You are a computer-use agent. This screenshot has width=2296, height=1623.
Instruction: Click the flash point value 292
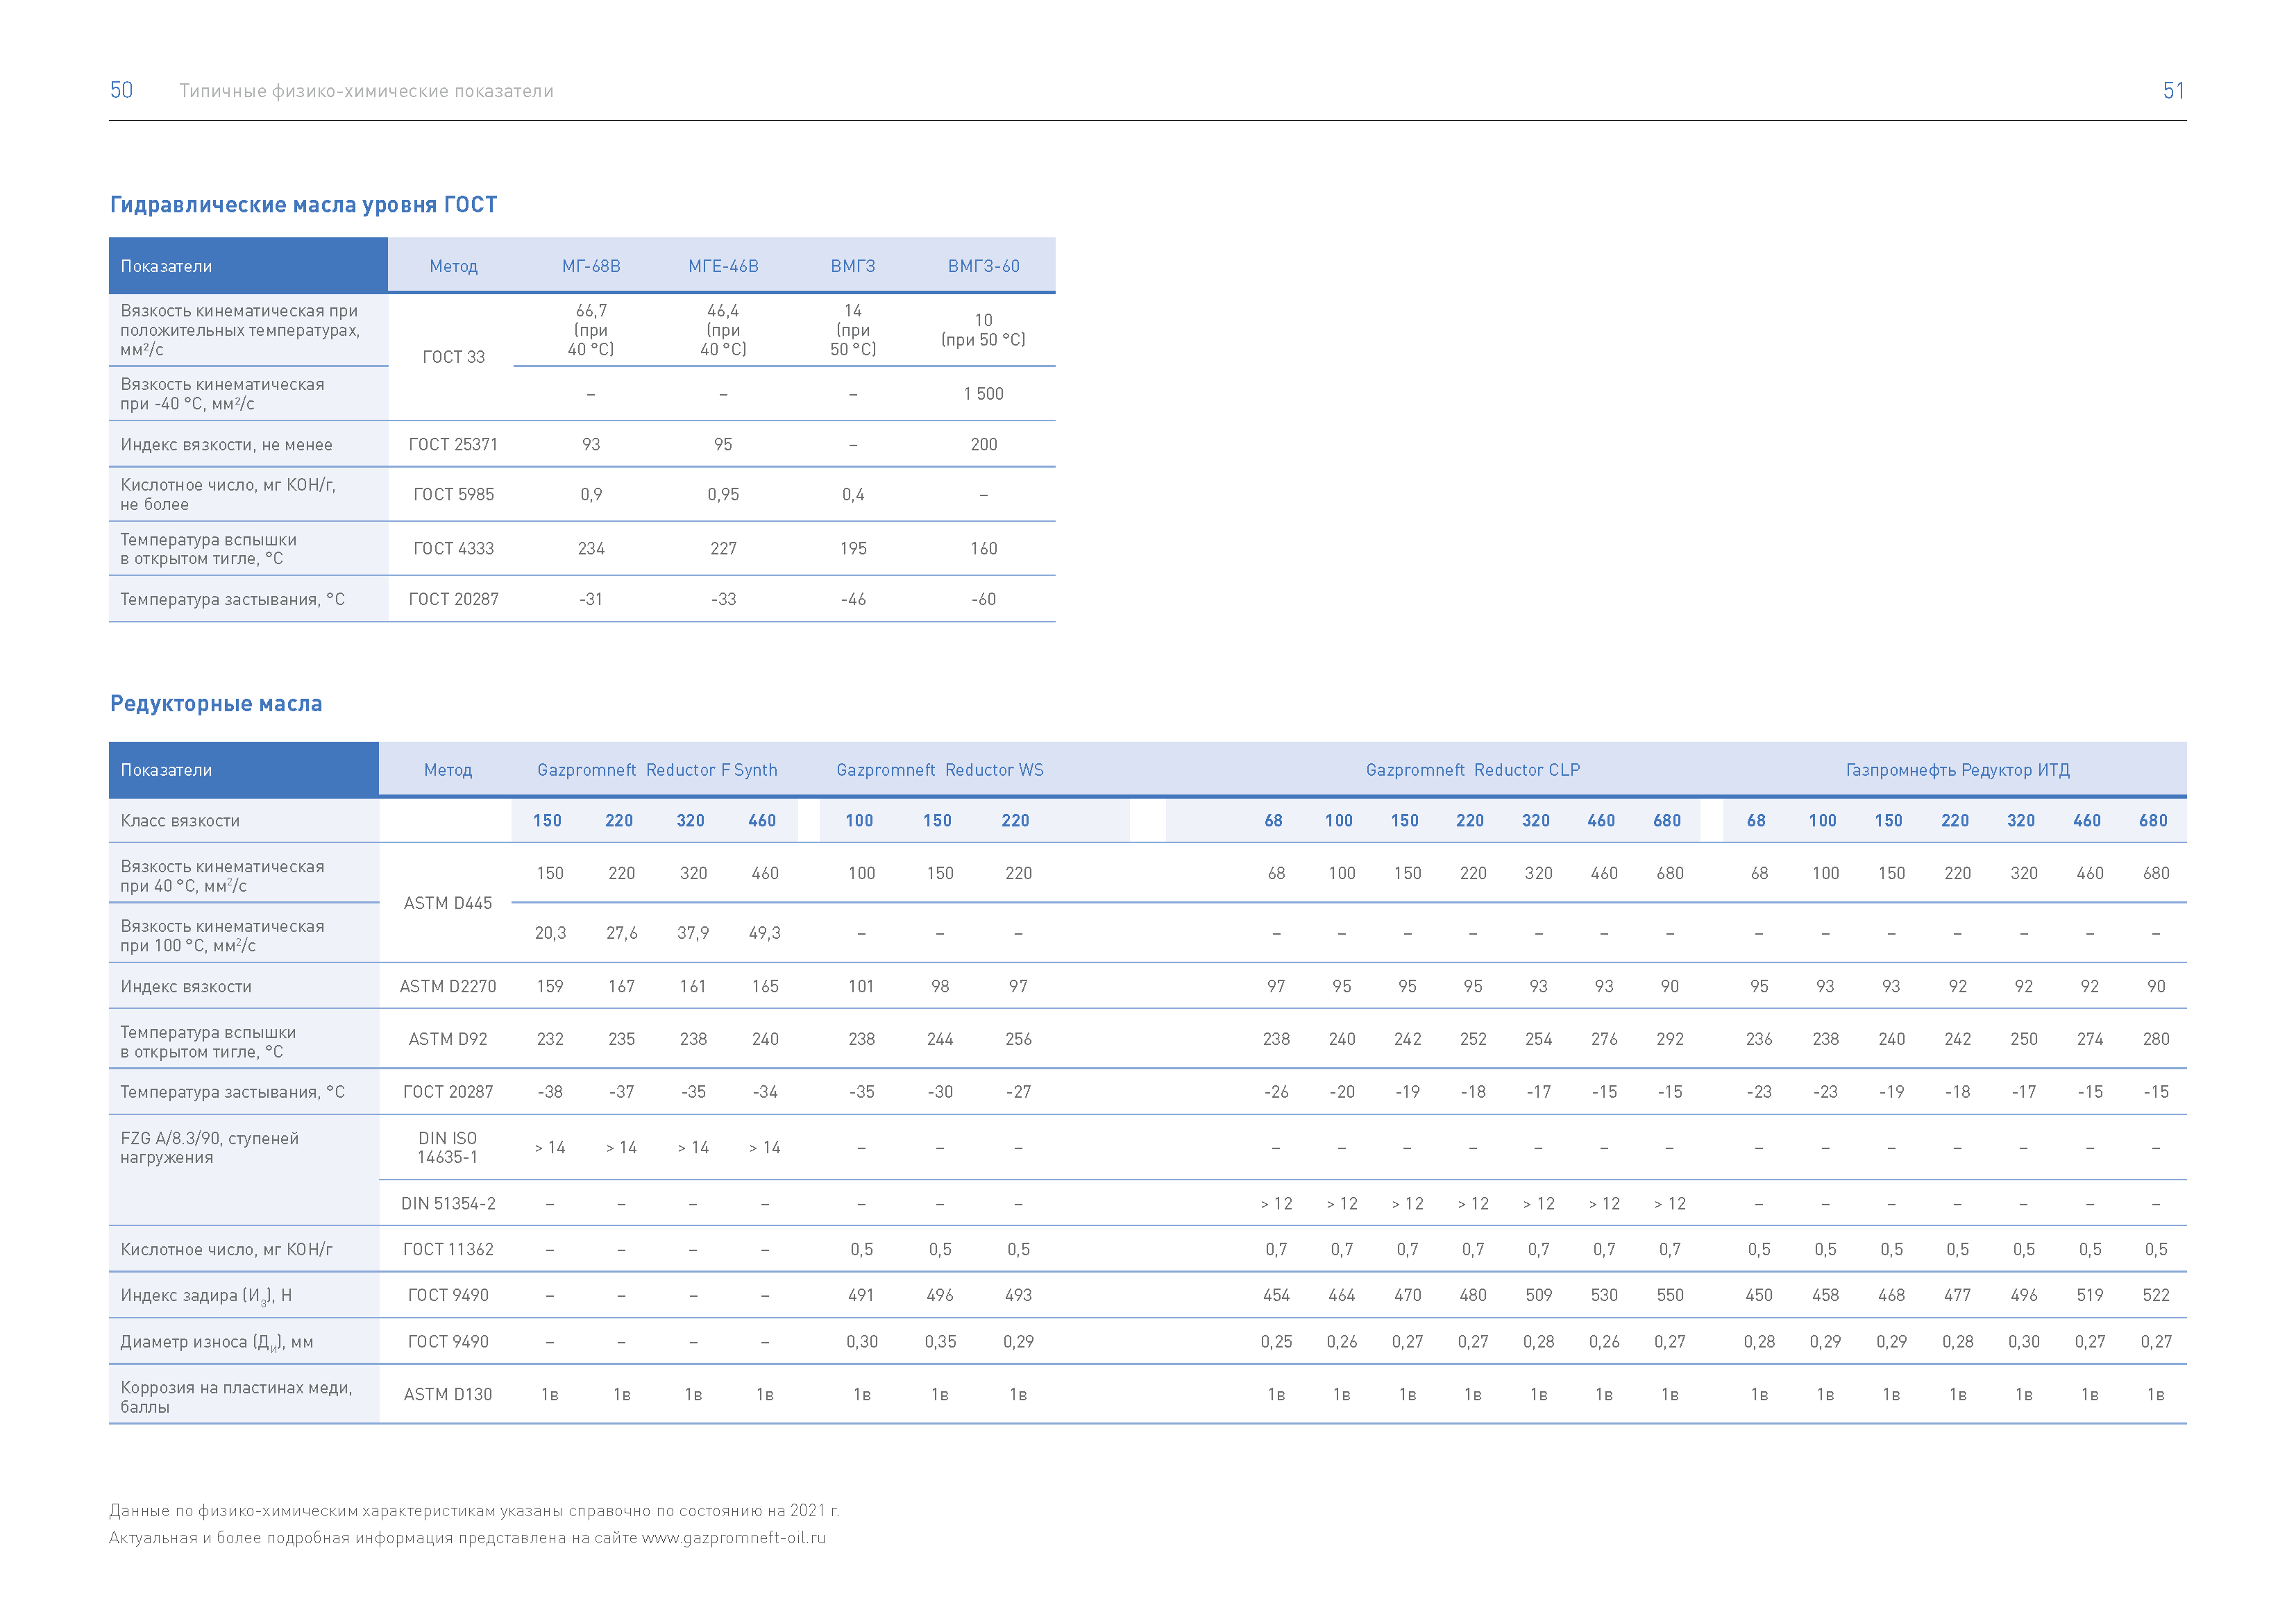click(1670, 1040)
